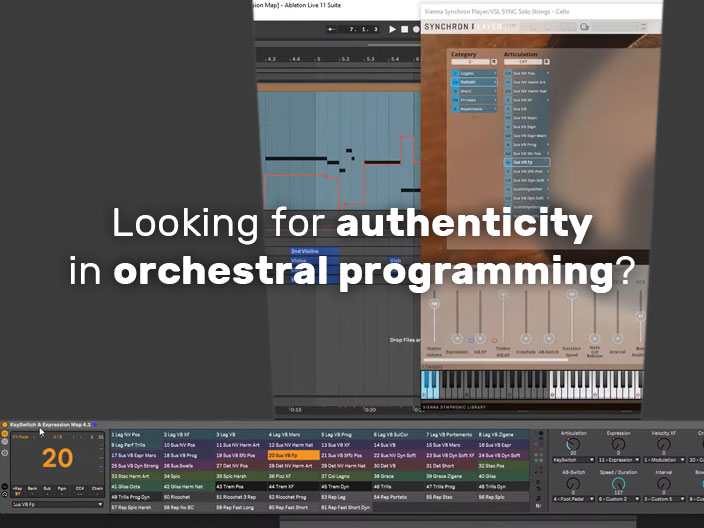
Task: Select articulation 2 Leg VB XF
Action: tap(189, 435)
